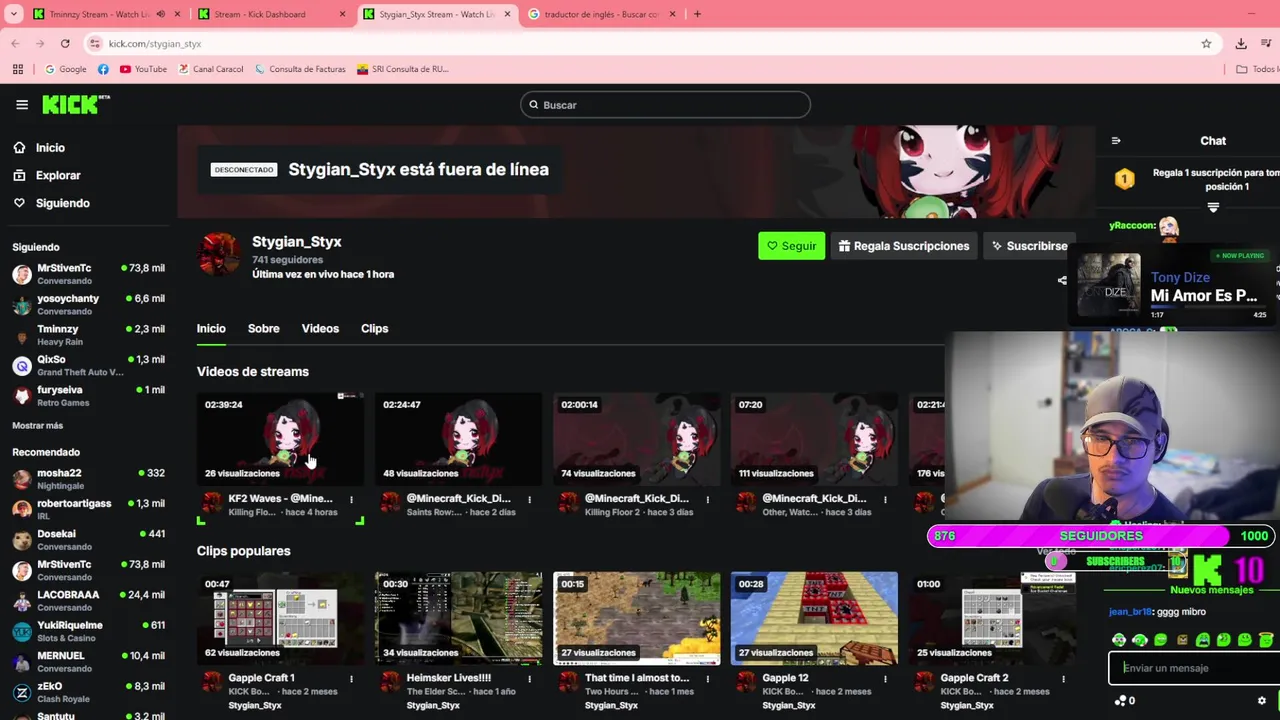Viewport: 1280px width, 720px height.
Task: Open the recommended channel zEkO
Action: coord(88,692)
